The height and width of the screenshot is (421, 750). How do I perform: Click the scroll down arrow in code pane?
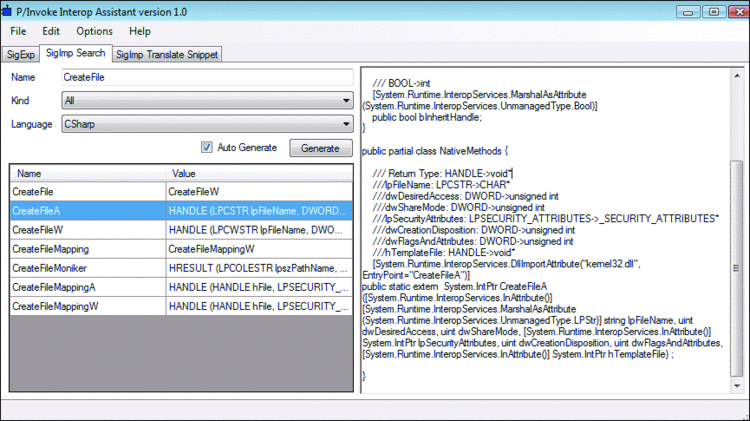737,386
